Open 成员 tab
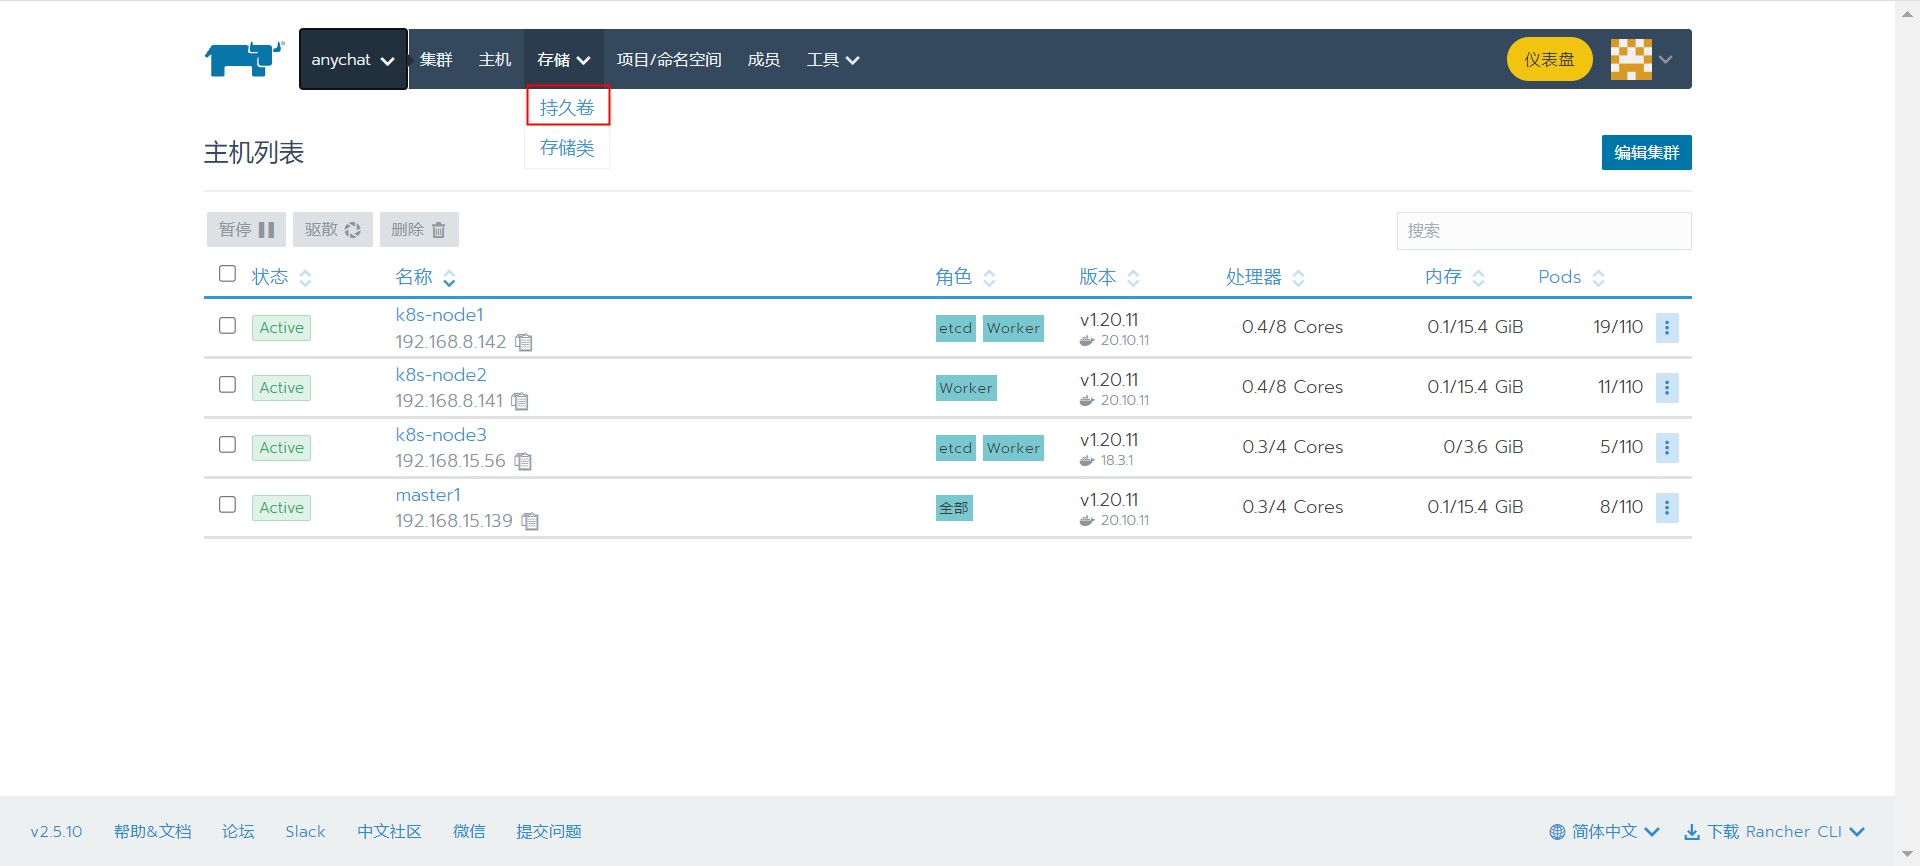Screen dimensions: 1920x866 point(764,60)
